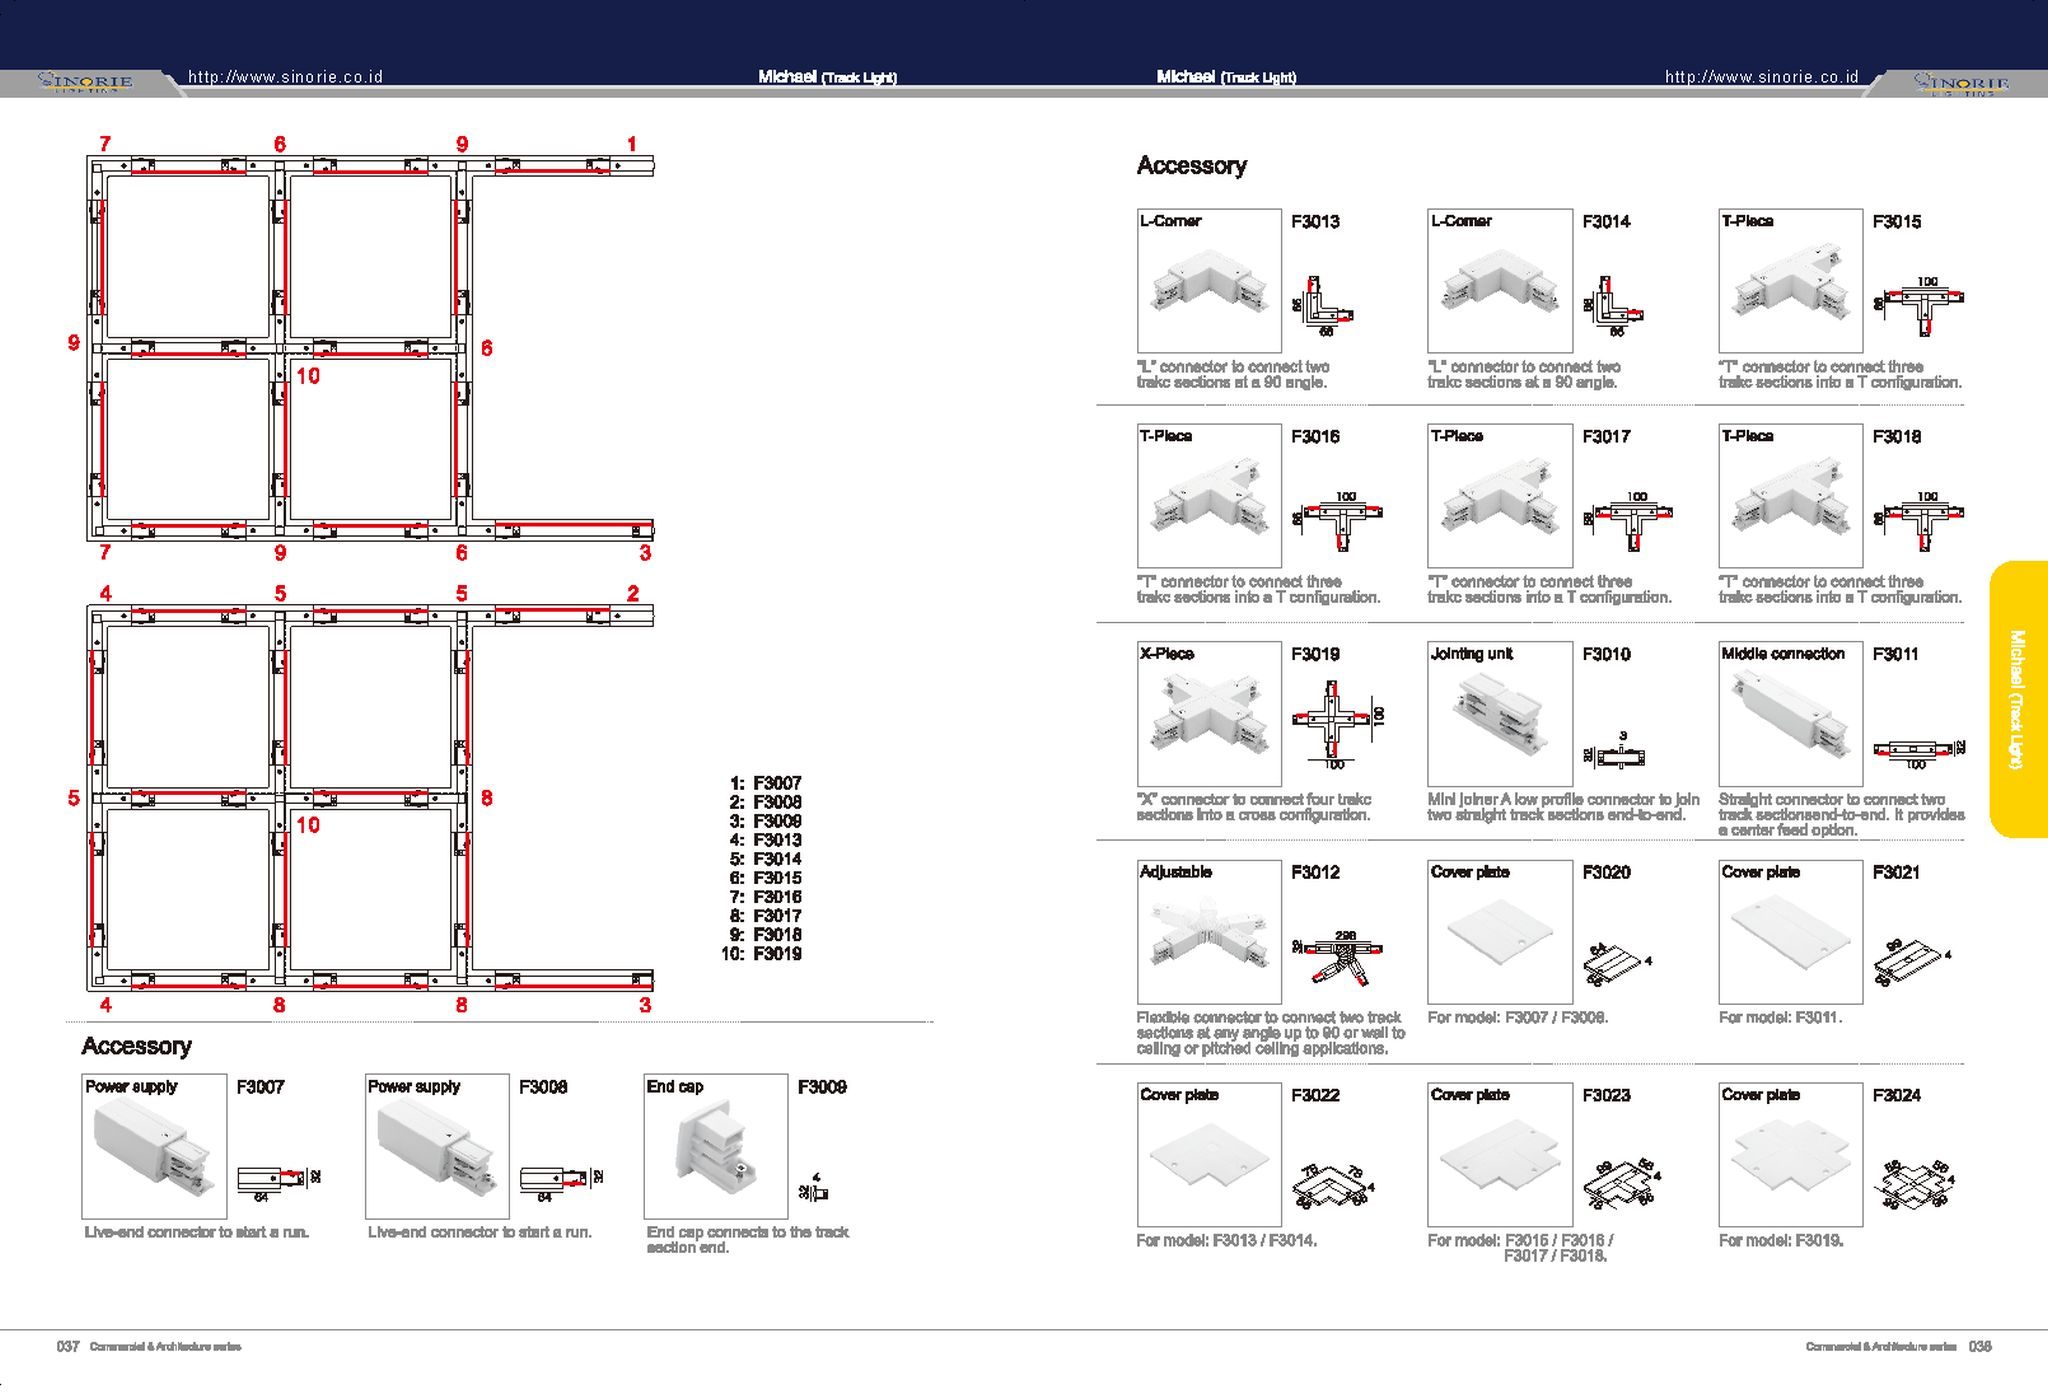Open the F3010 Jointing unit photo
The height and width of the screenshot is (1399, 2048).
[x=1499, y=714]
